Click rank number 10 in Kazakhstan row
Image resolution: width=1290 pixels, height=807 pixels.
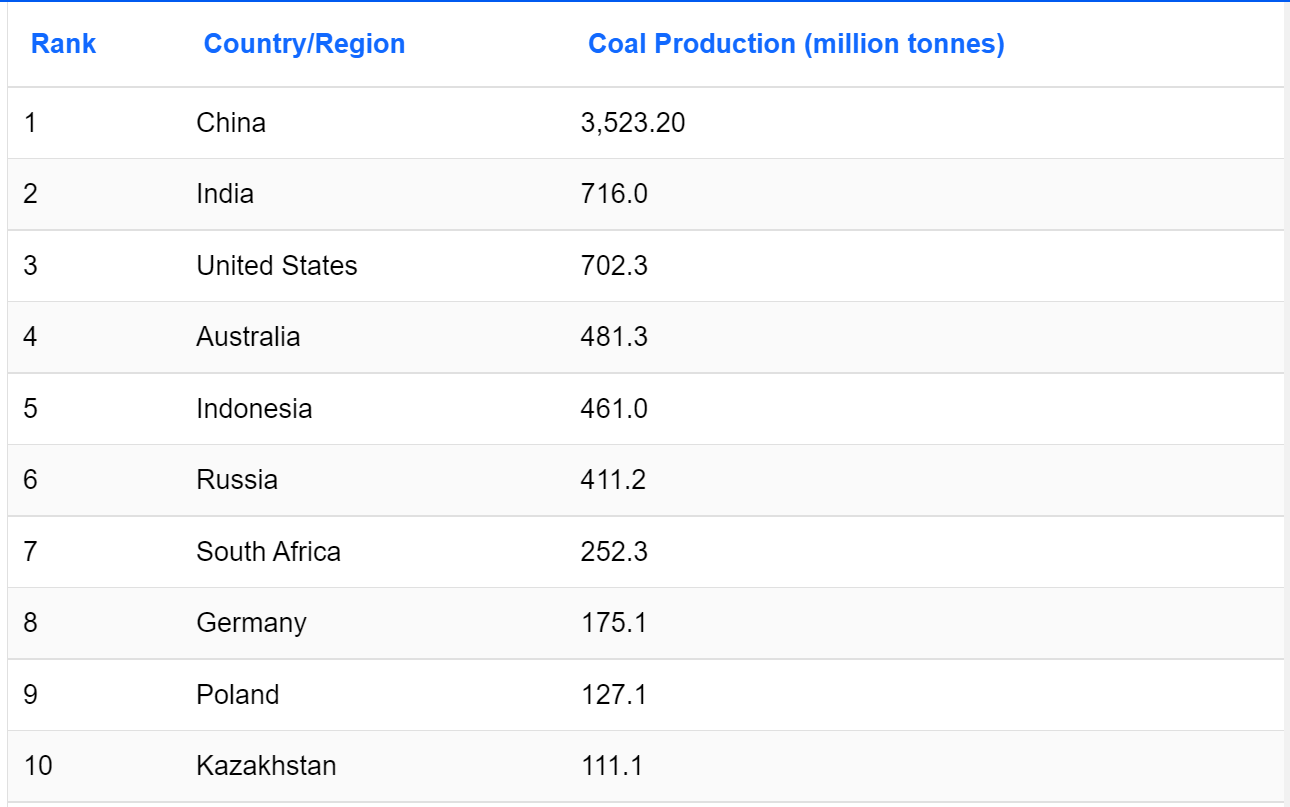point(38,766)
